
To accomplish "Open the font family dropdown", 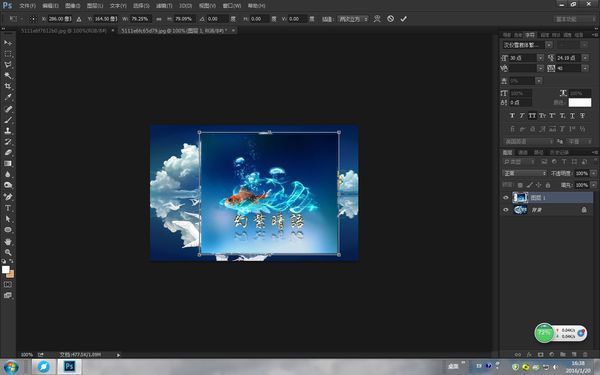I will [x=549, y=45].
